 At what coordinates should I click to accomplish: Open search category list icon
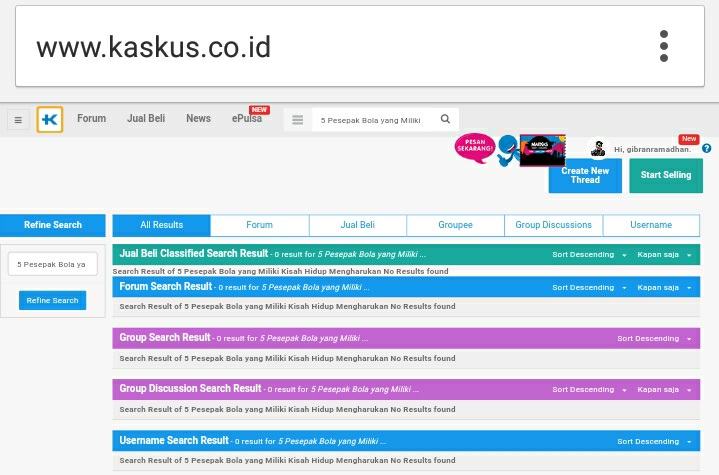coord(298,120)
